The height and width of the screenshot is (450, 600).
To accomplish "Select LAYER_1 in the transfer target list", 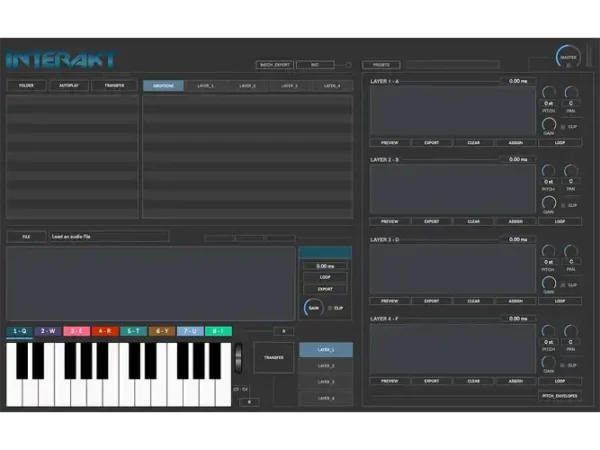I will [326, 350].
